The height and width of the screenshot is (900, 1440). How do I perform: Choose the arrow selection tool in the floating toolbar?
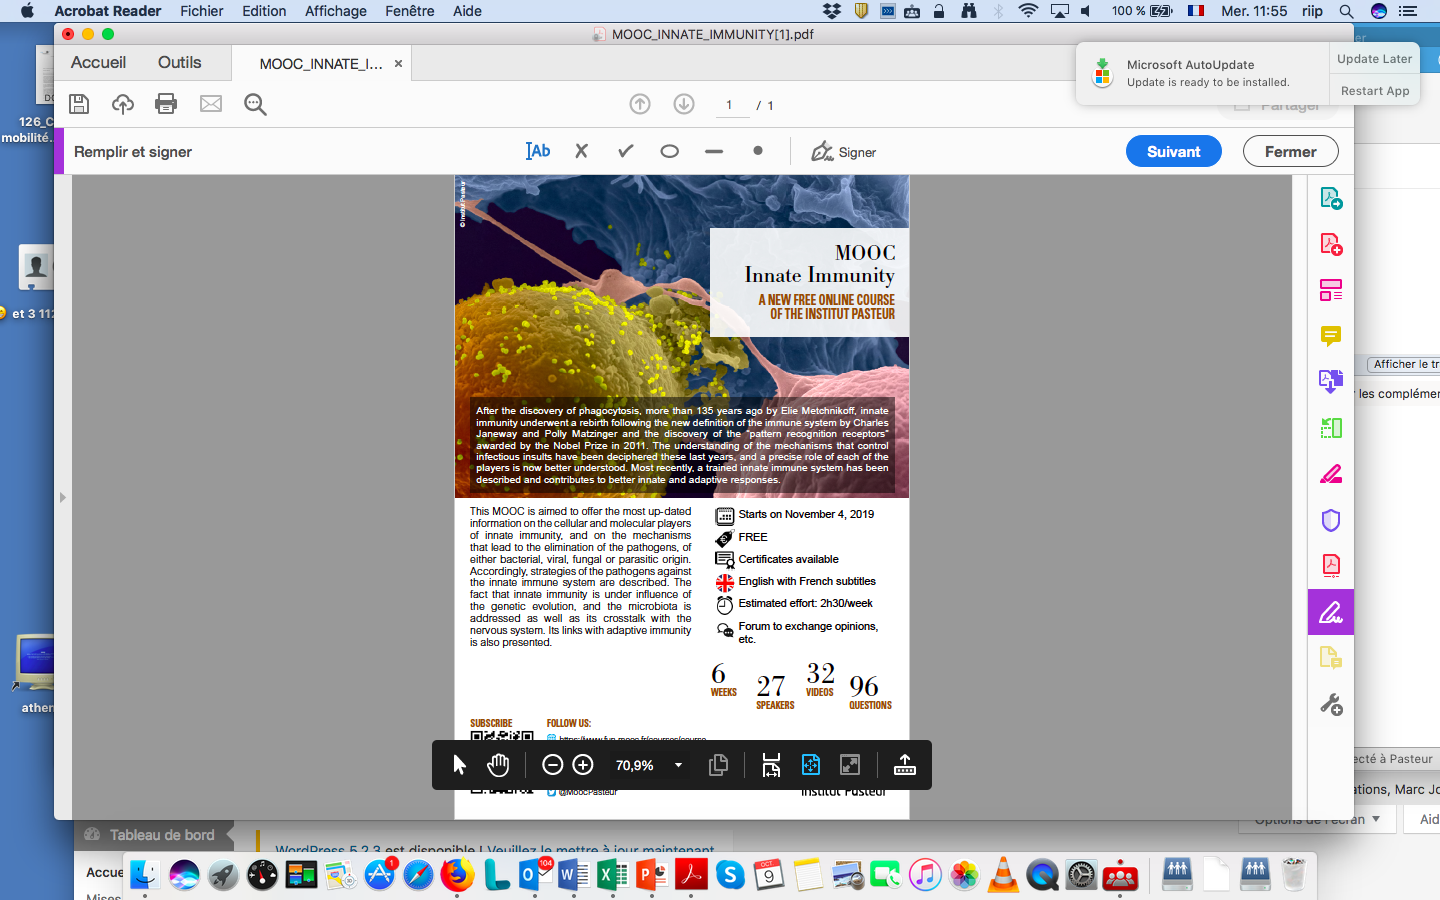pos(459,765)
